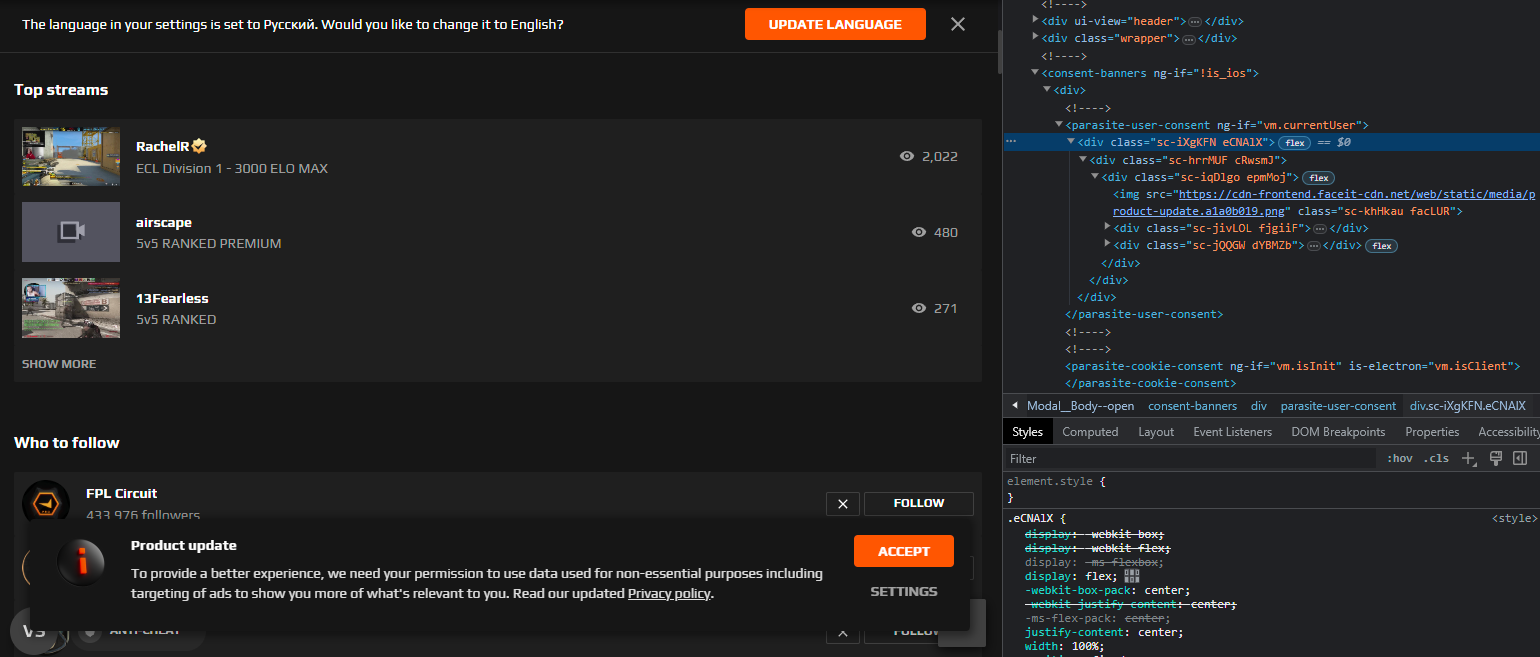Open the three-dots actions for selected node
This screenshot has width=1540, height=657.
click(1011, 142)
